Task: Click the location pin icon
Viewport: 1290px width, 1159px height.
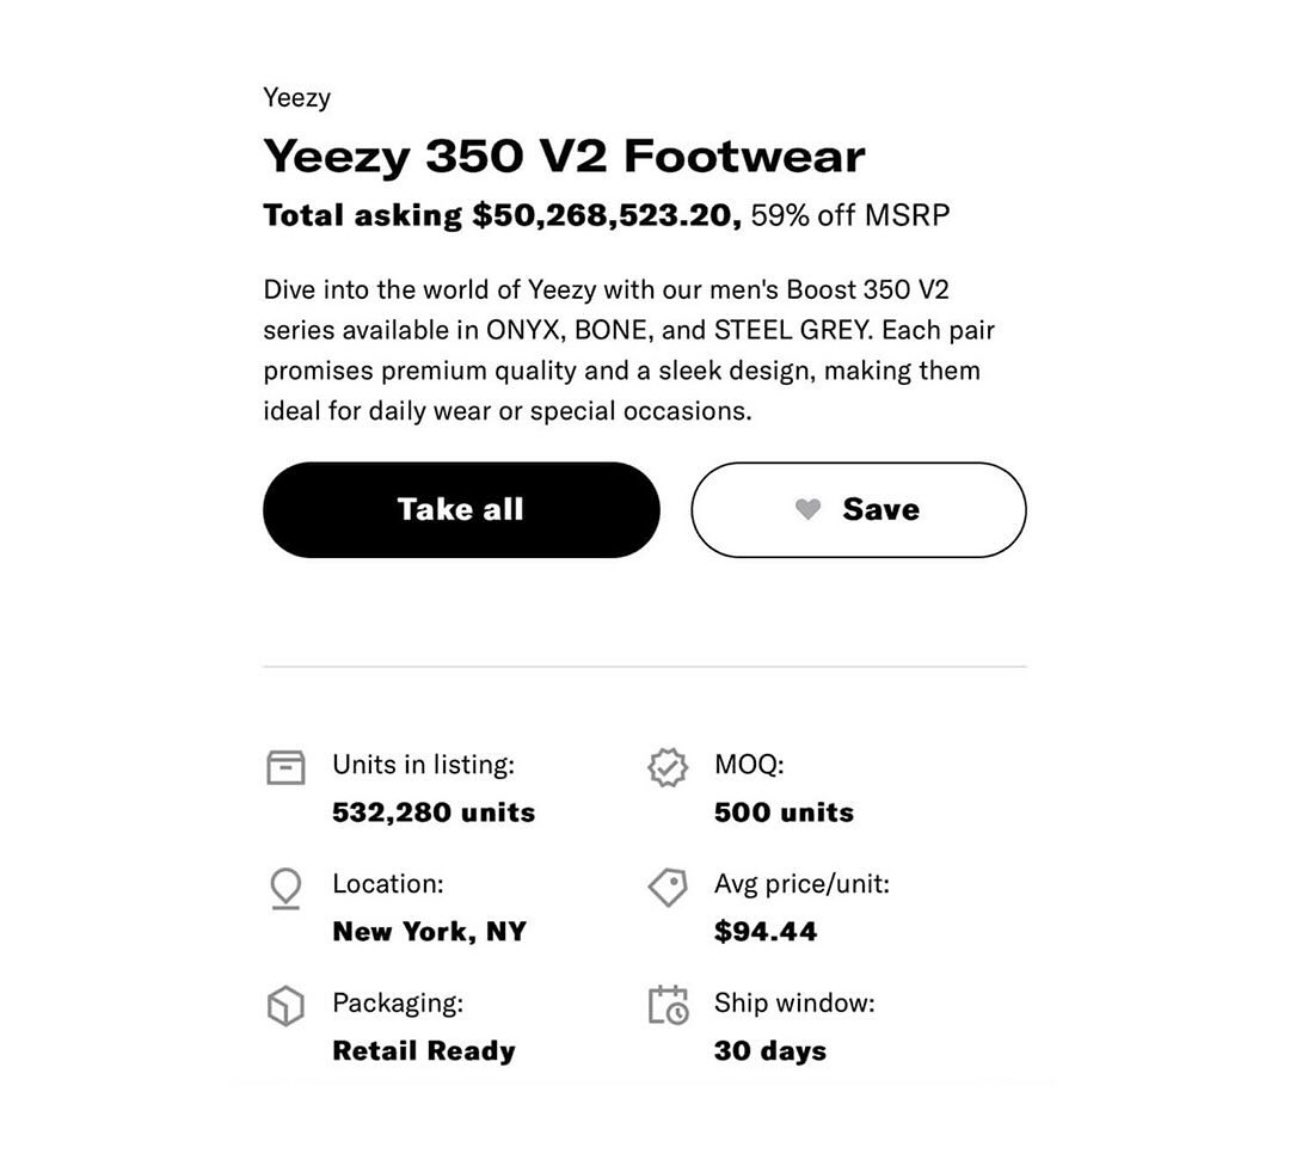Action: click(286, 887)
